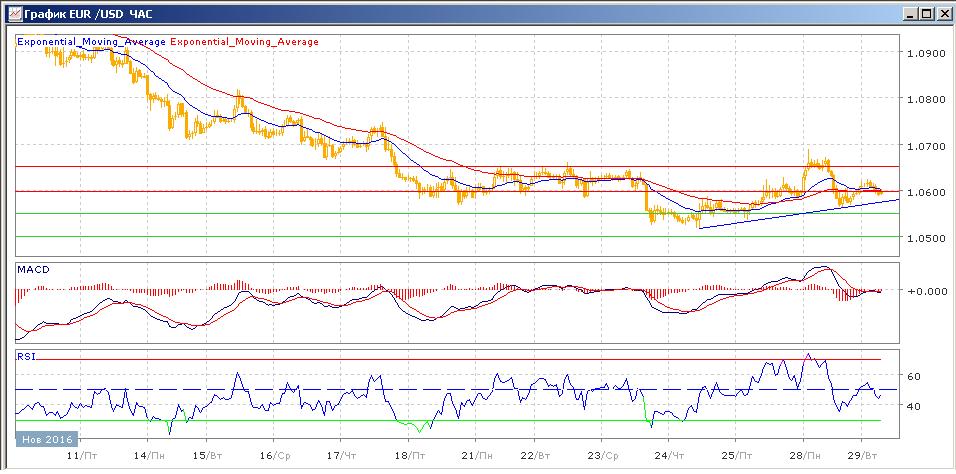Screen dimensions: 956x474
Task: Click the blue Exponential_Moving_Average label
Action: click(91, 42)
